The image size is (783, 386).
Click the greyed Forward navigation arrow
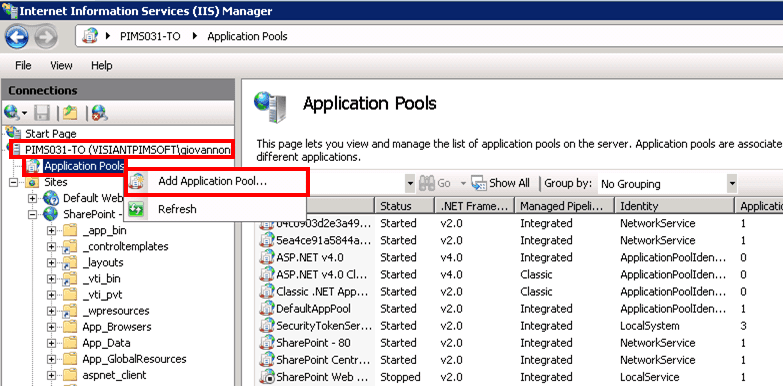pyautogui.click(x=46, y=36)
